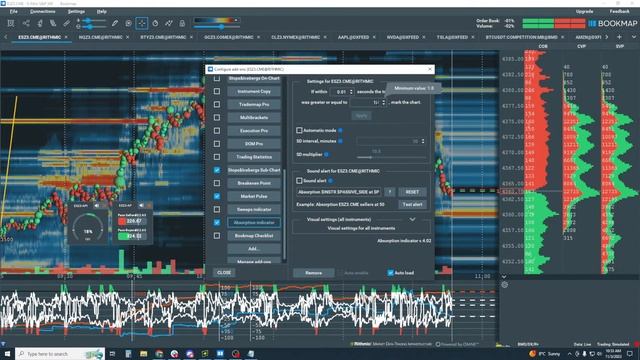
Task: Click the circular icon next to pencil
Action: 129,23
